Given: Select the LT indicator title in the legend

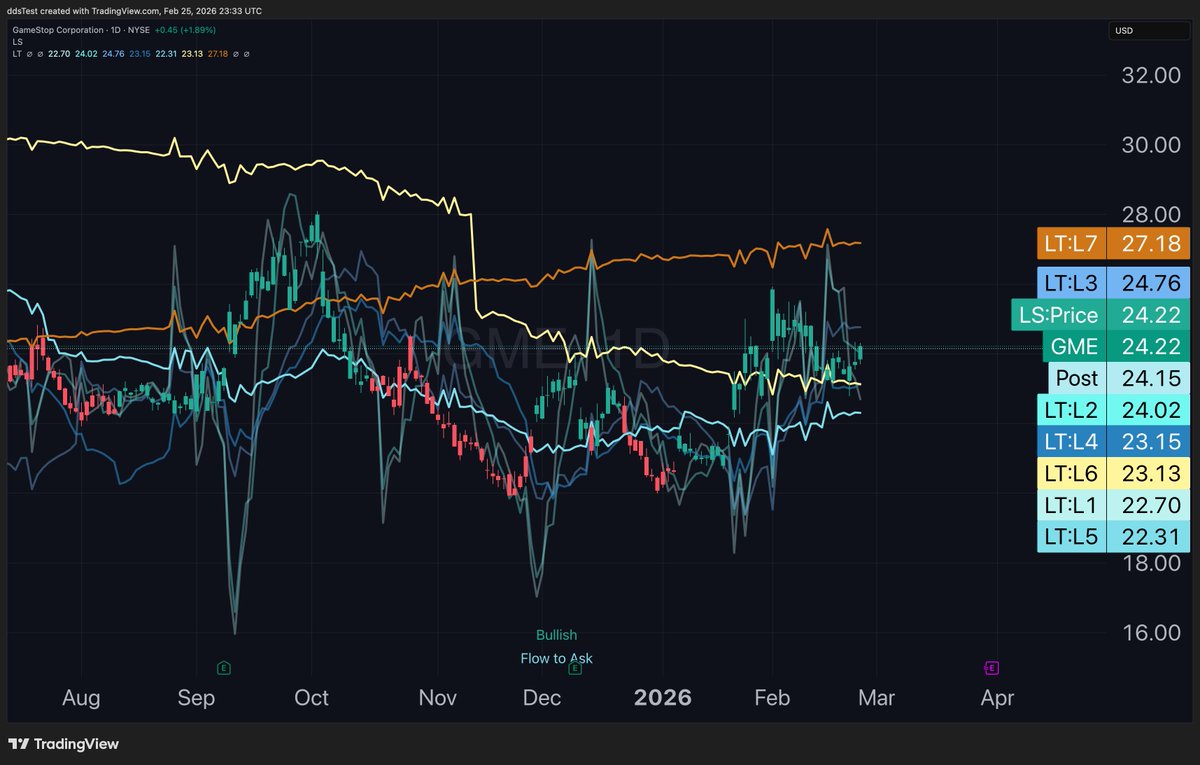Looking at the screenshot, I should [x=16, y=53].
